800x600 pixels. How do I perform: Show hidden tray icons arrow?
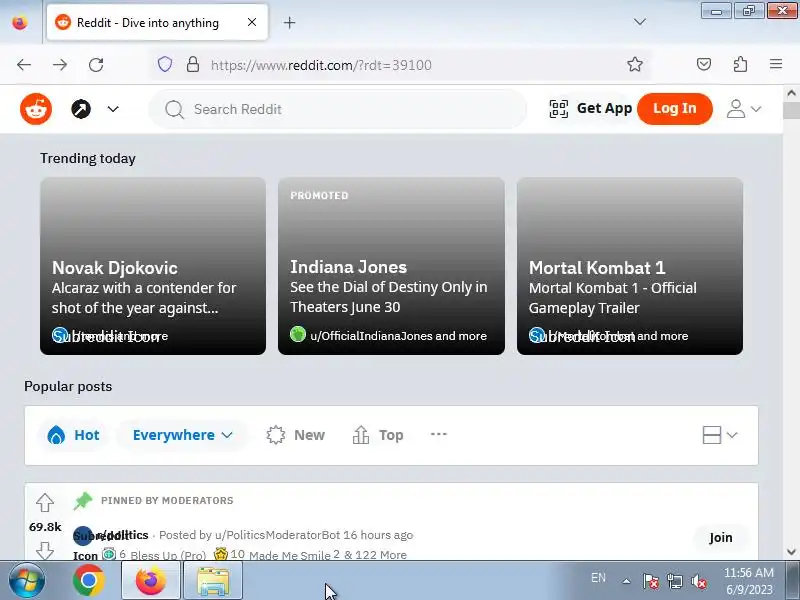626,581
